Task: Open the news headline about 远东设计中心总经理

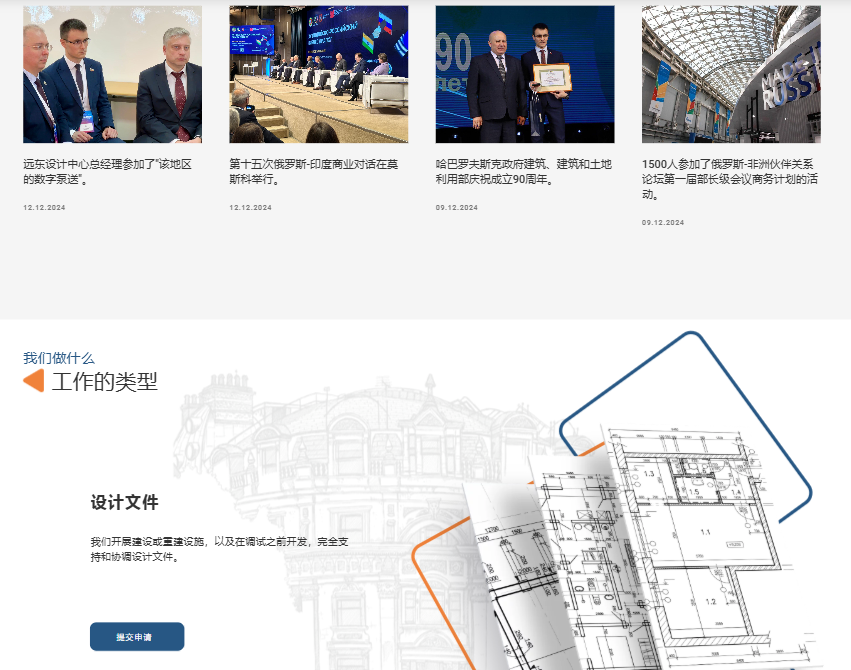Action: (106, 172)
